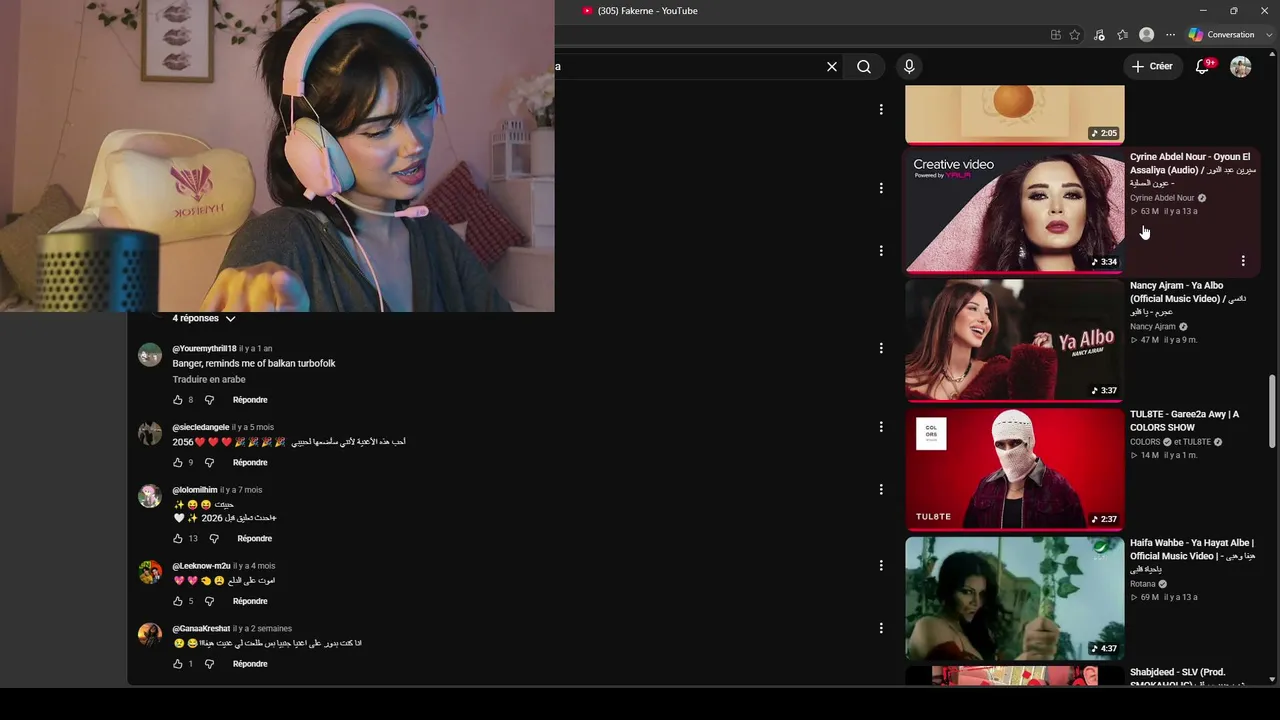Screen dimensions: 1280x720
Task: Open @GanaaKreshat's profile avatar
Action: coord(150,635)
